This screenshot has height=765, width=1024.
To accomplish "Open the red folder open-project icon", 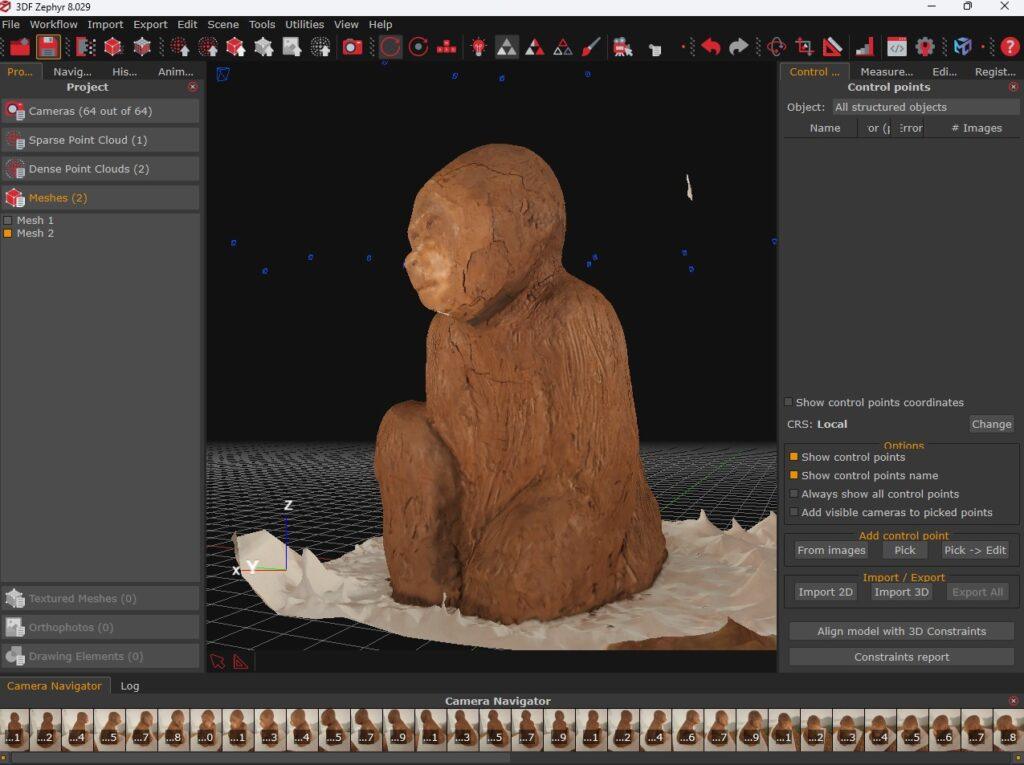I will click(20, 46).
